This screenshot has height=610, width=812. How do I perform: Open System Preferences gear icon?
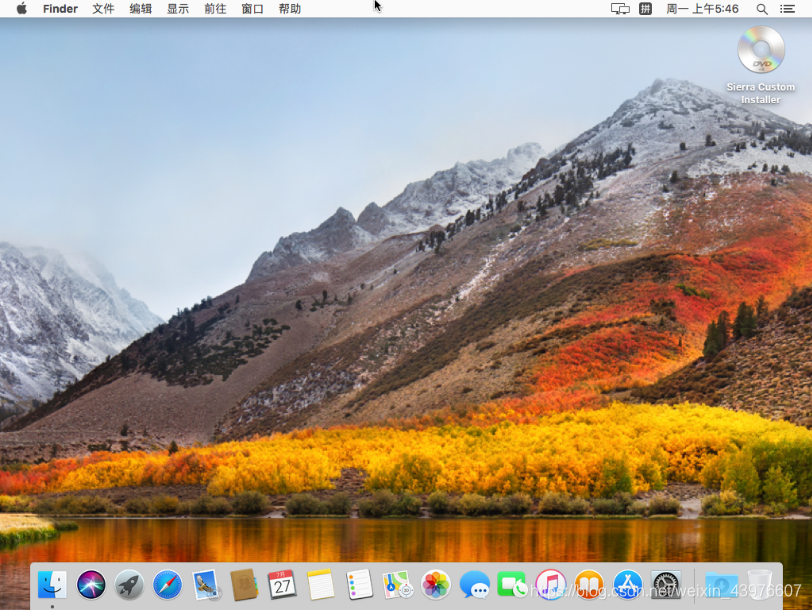click(666, 585)
